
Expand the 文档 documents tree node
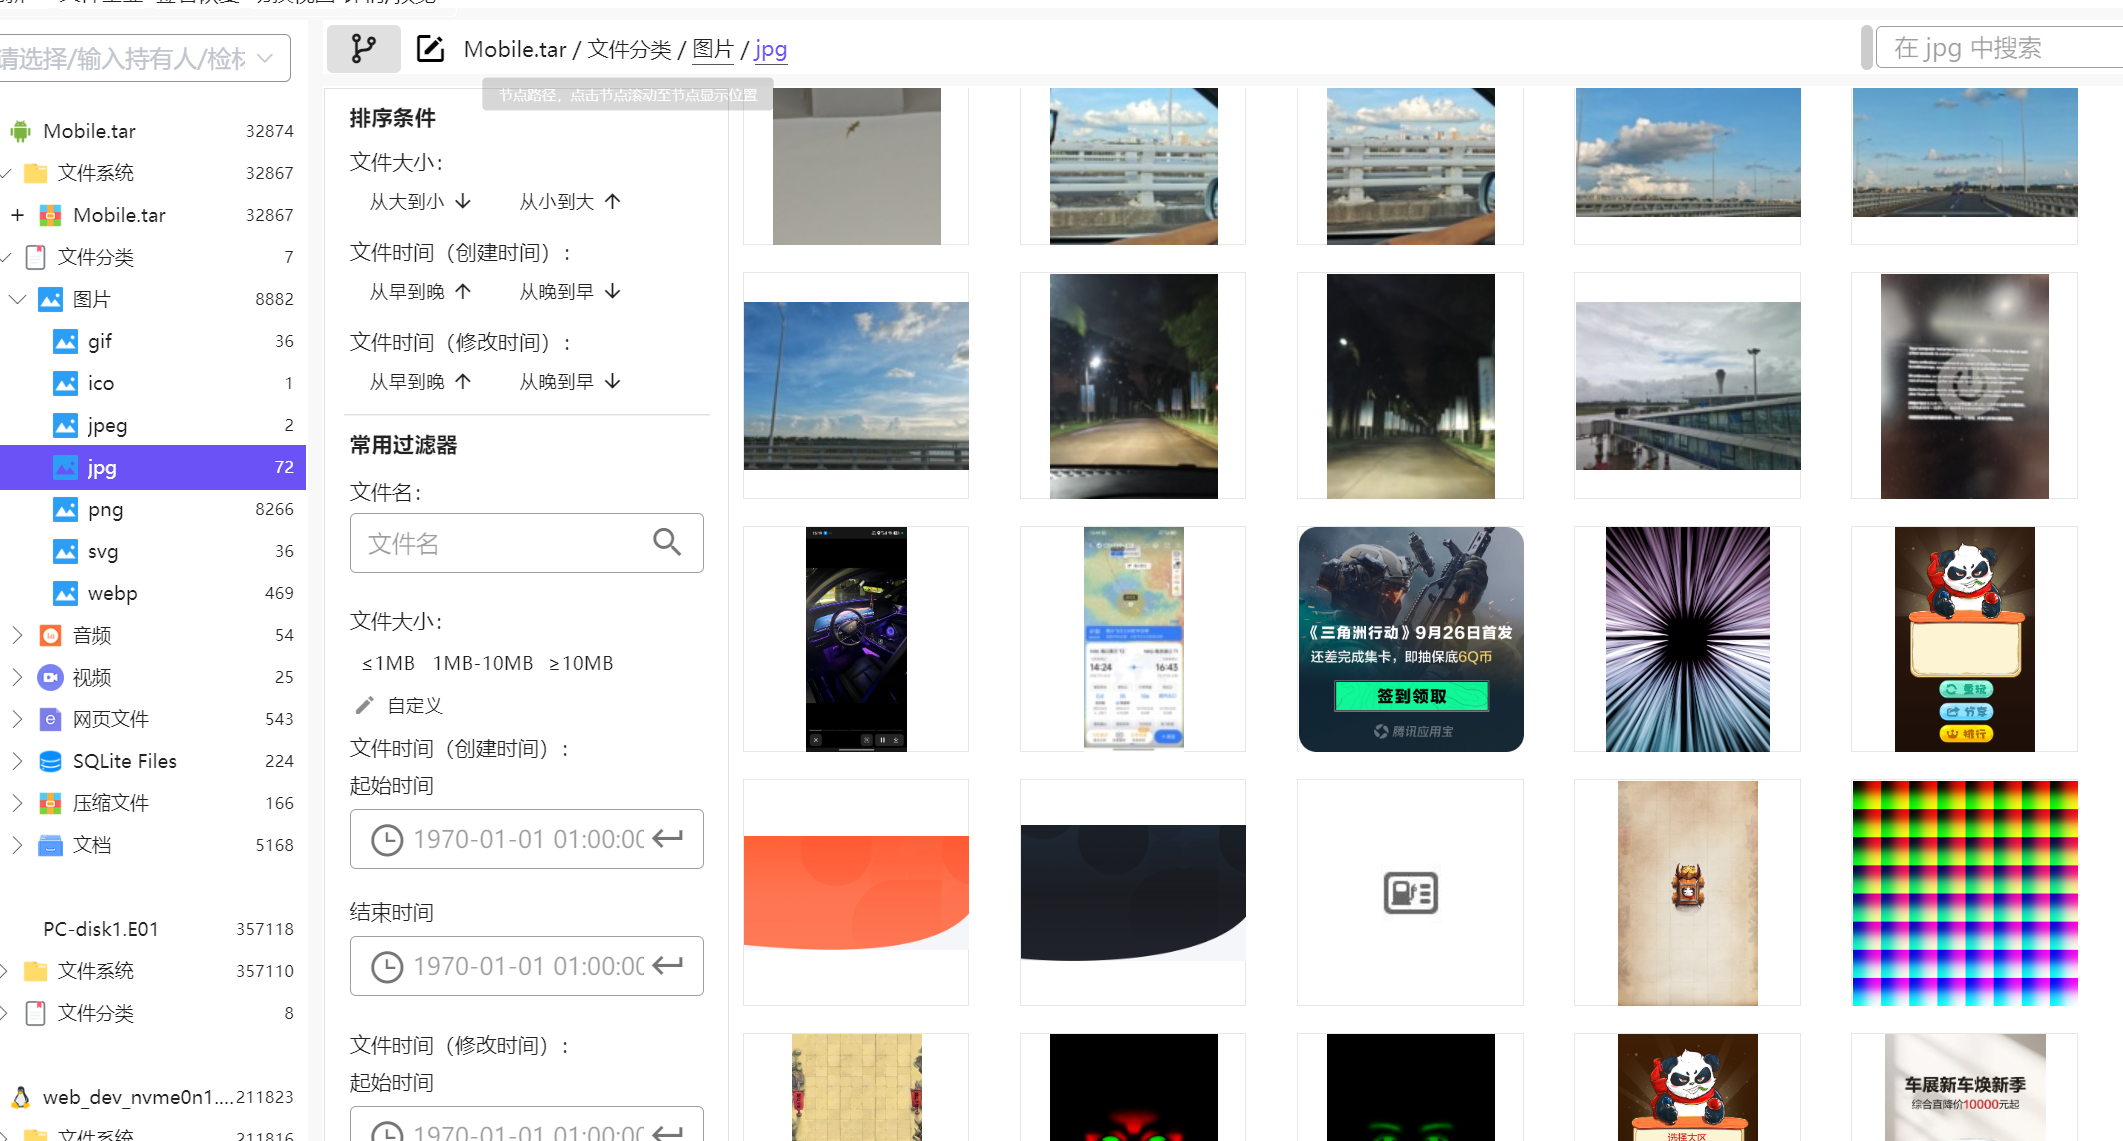[17, 845]
